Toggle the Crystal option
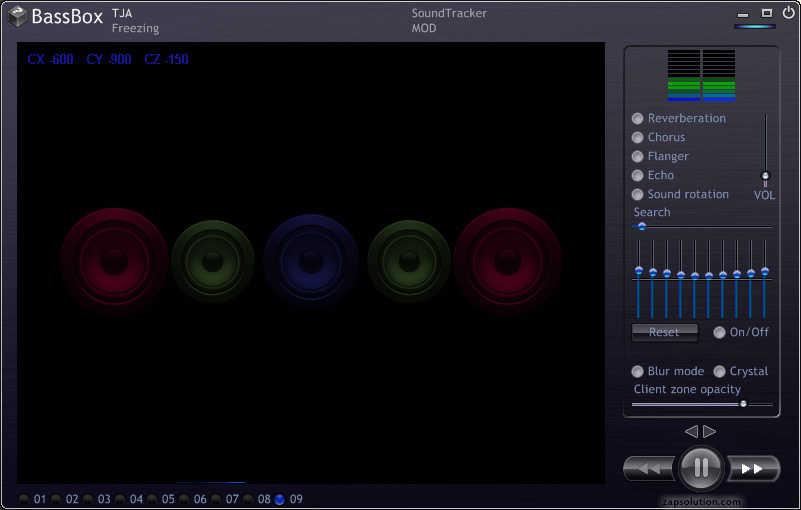The height and width of the screenshot is (510, 801). (719, 372)
